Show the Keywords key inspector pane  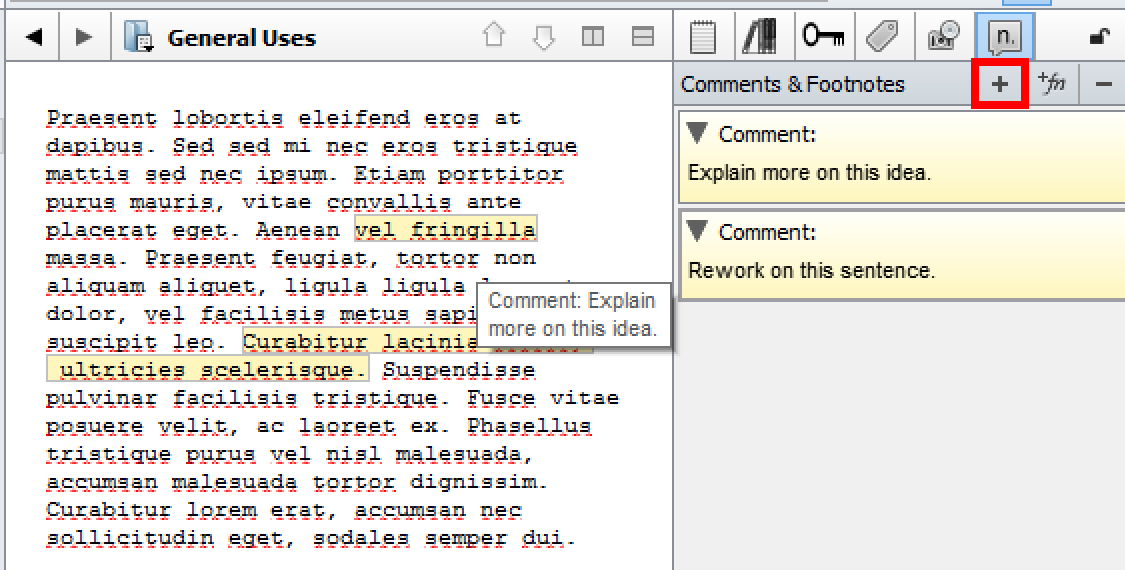point(823,38)
